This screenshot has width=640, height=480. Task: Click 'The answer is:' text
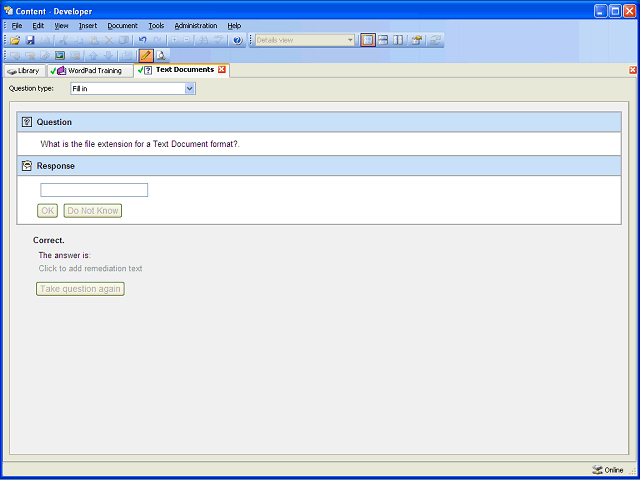point(64,255)
